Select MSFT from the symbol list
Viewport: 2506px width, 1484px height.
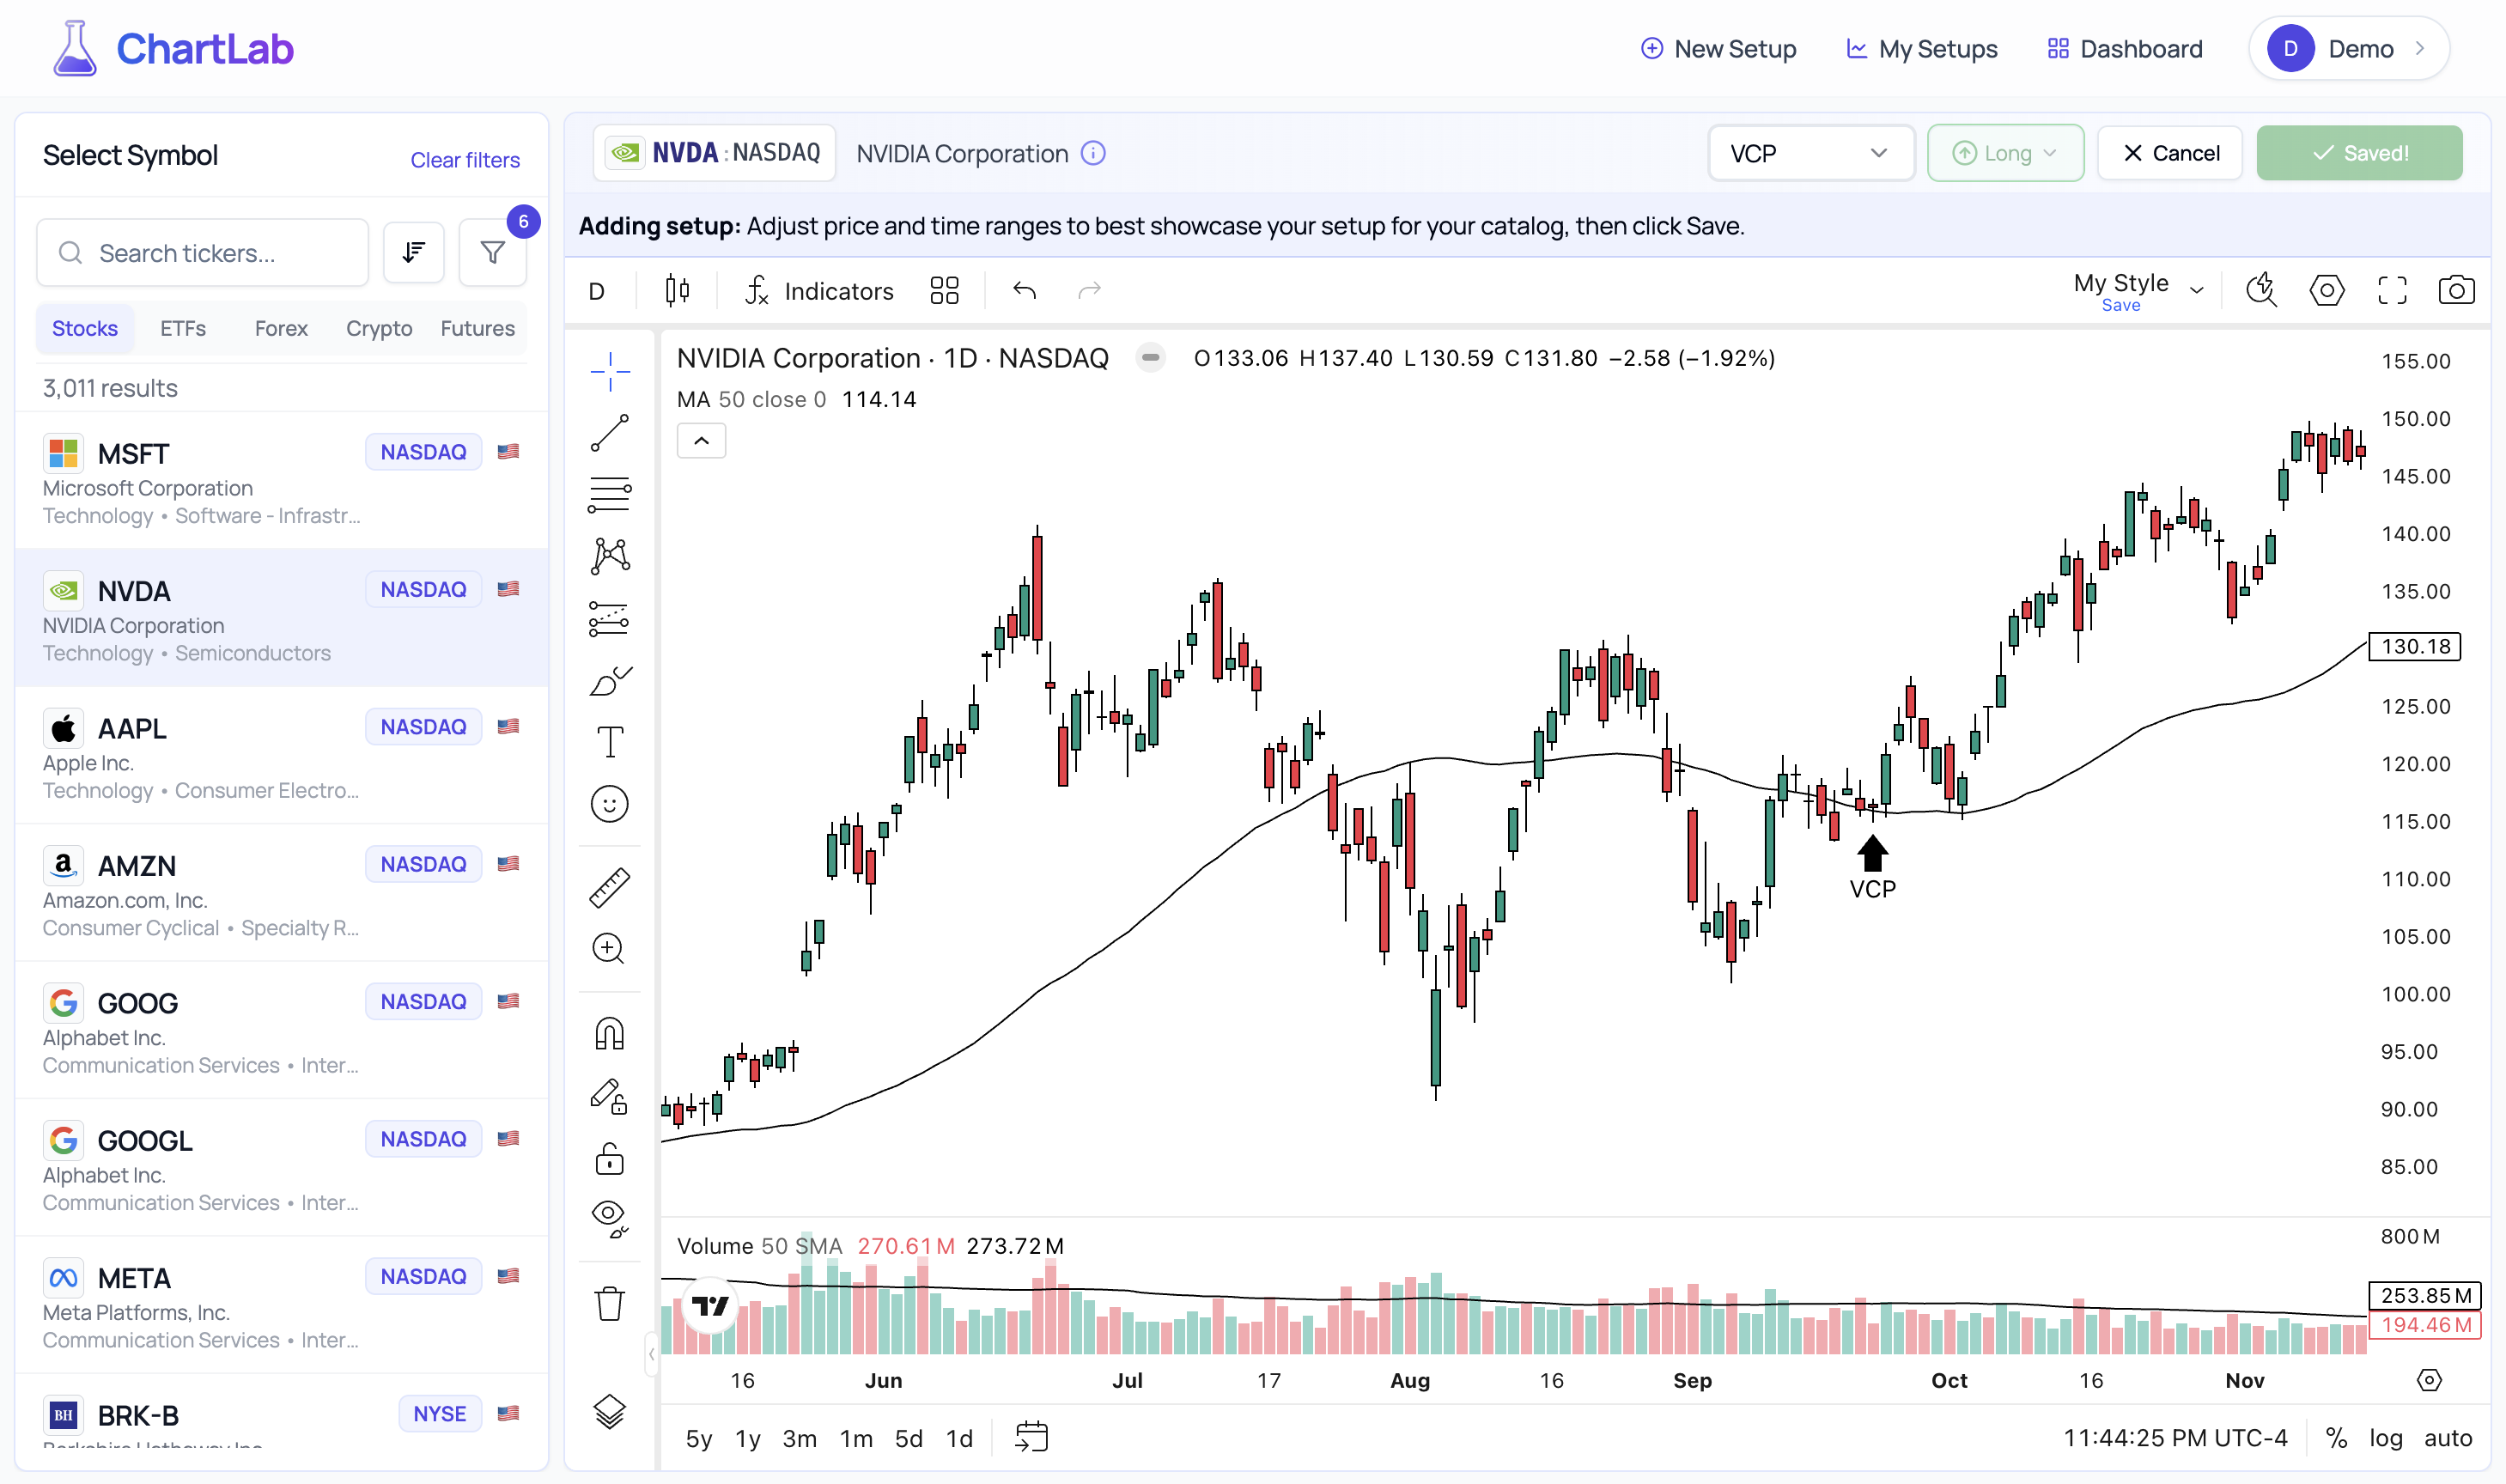281,480
